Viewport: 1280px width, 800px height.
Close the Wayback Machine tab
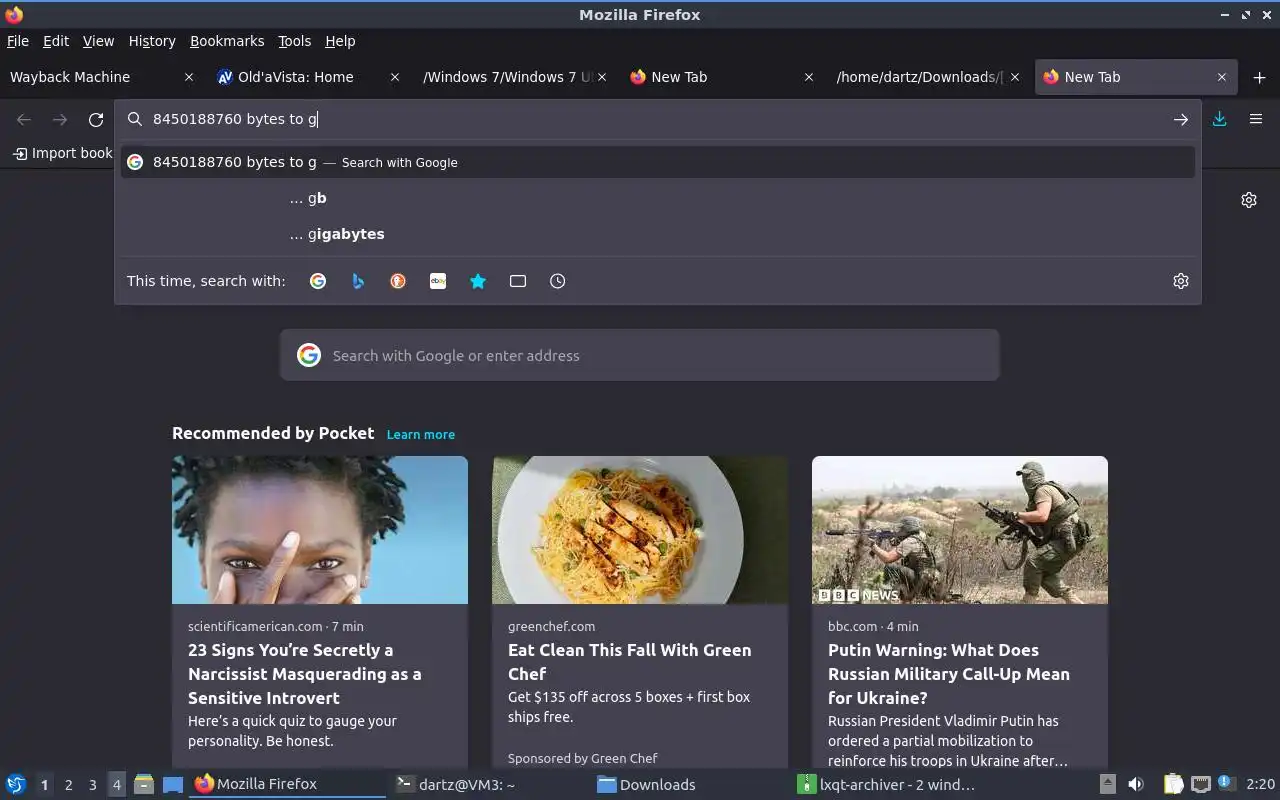[189, 77]
